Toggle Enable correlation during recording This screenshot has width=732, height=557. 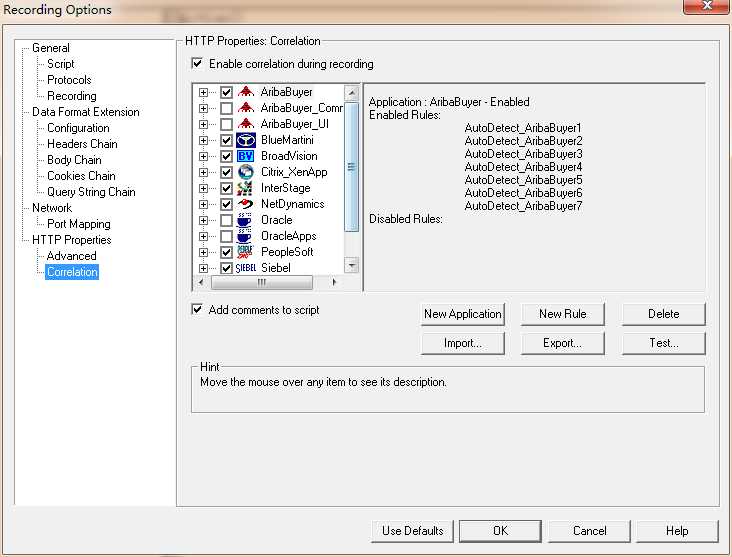click(197, 63)
